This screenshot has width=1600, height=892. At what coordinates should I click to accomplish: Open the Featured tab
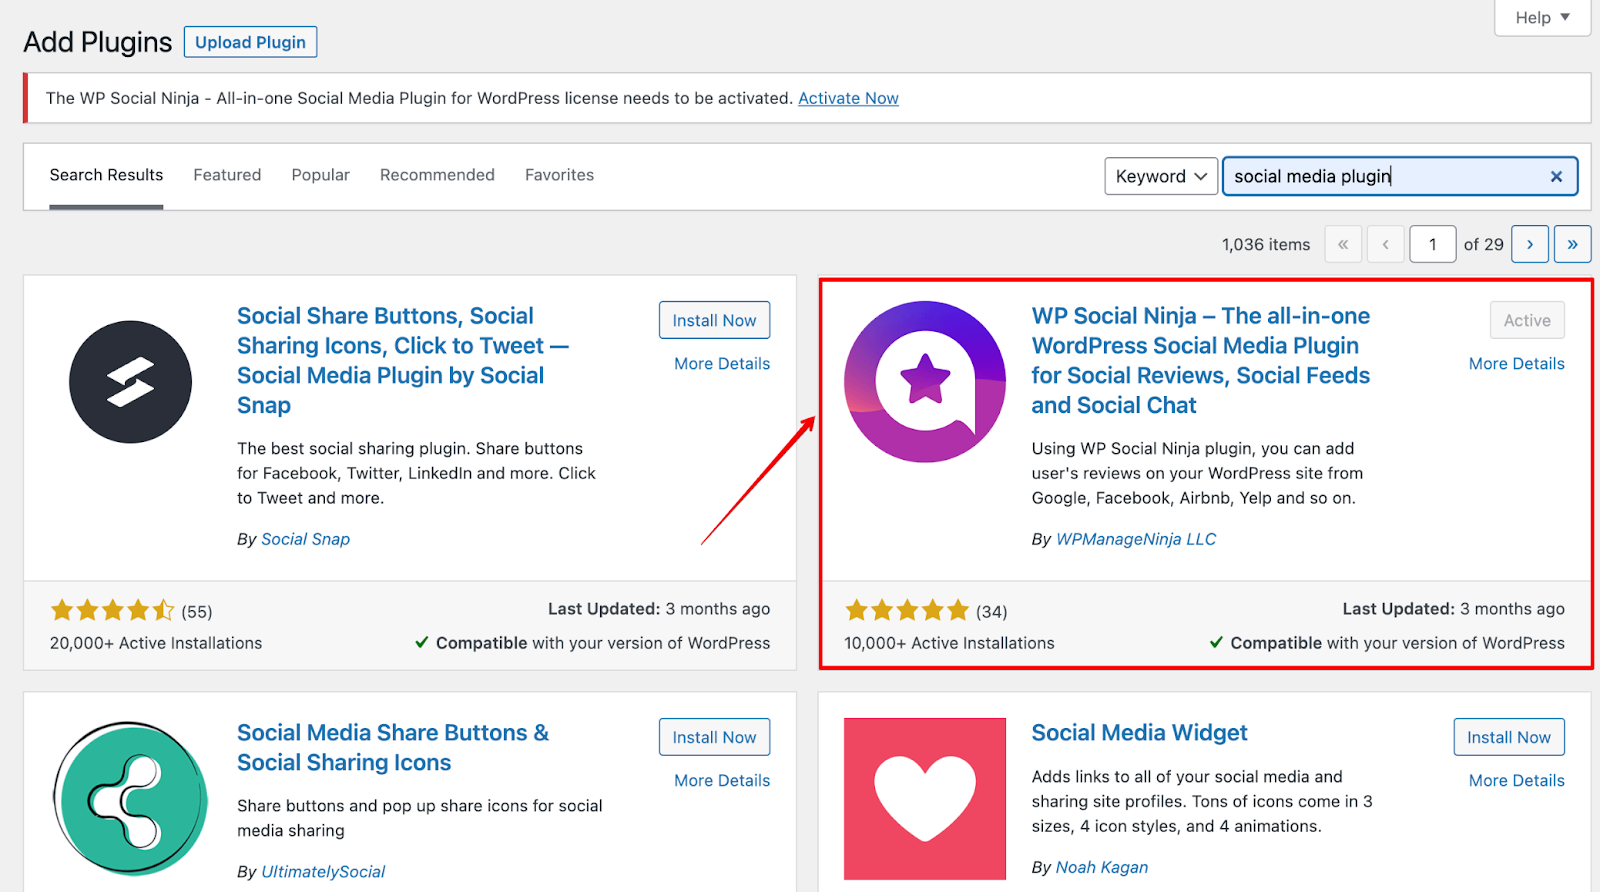pos(227,175)
